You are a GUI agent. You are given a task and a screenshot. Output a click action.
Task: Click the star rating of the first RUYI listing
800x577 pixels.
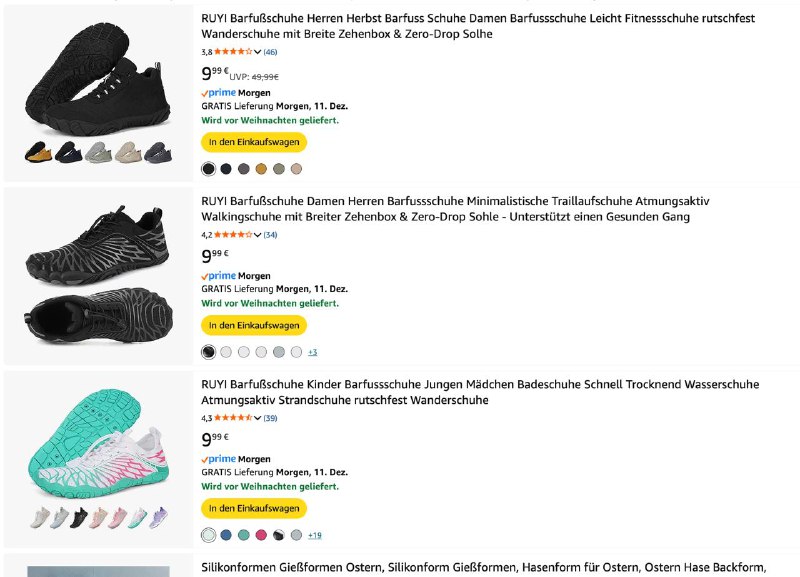(232, 52)
